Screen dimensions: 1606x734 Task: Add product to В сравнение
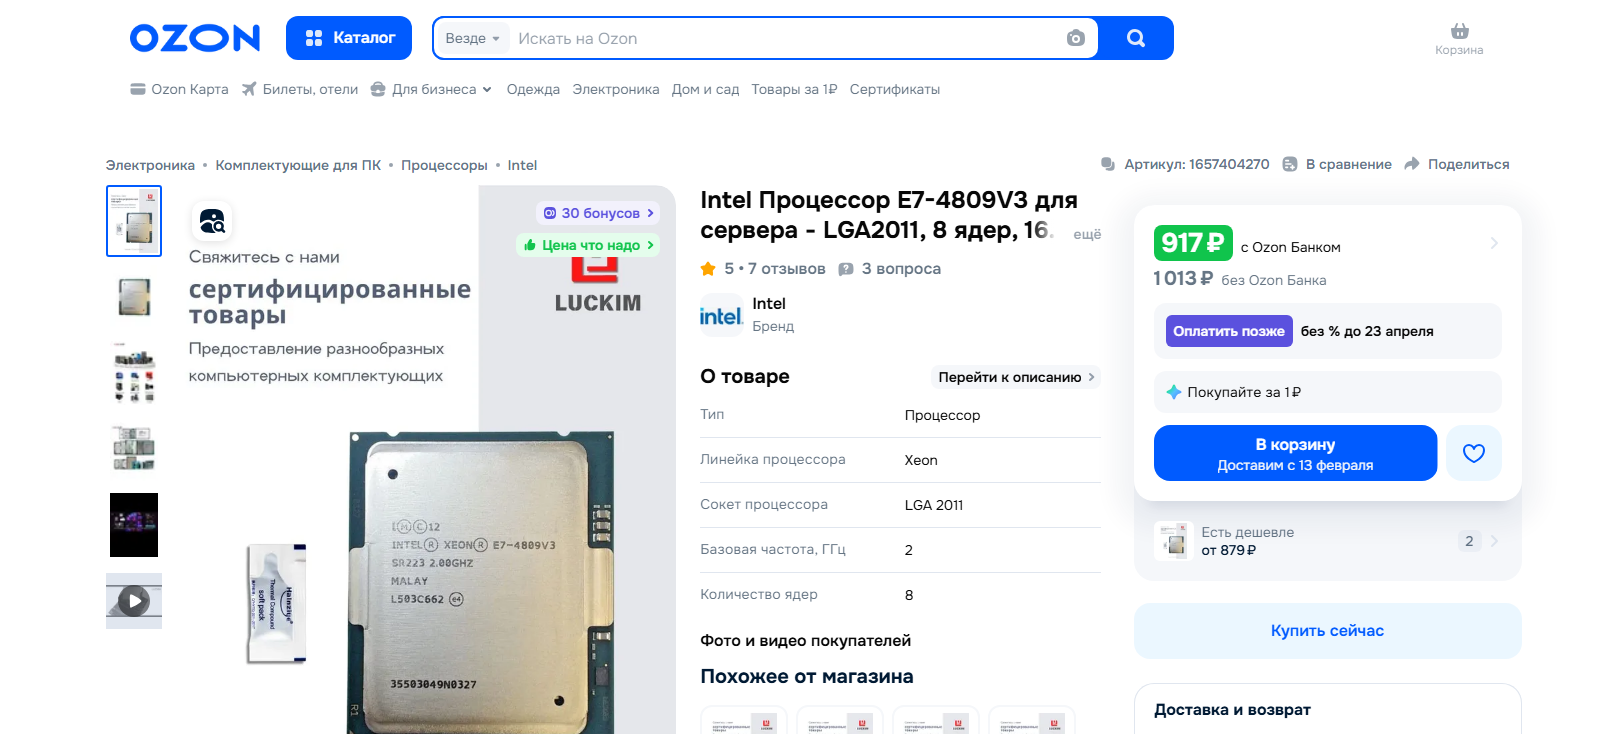pos(1337,164)
